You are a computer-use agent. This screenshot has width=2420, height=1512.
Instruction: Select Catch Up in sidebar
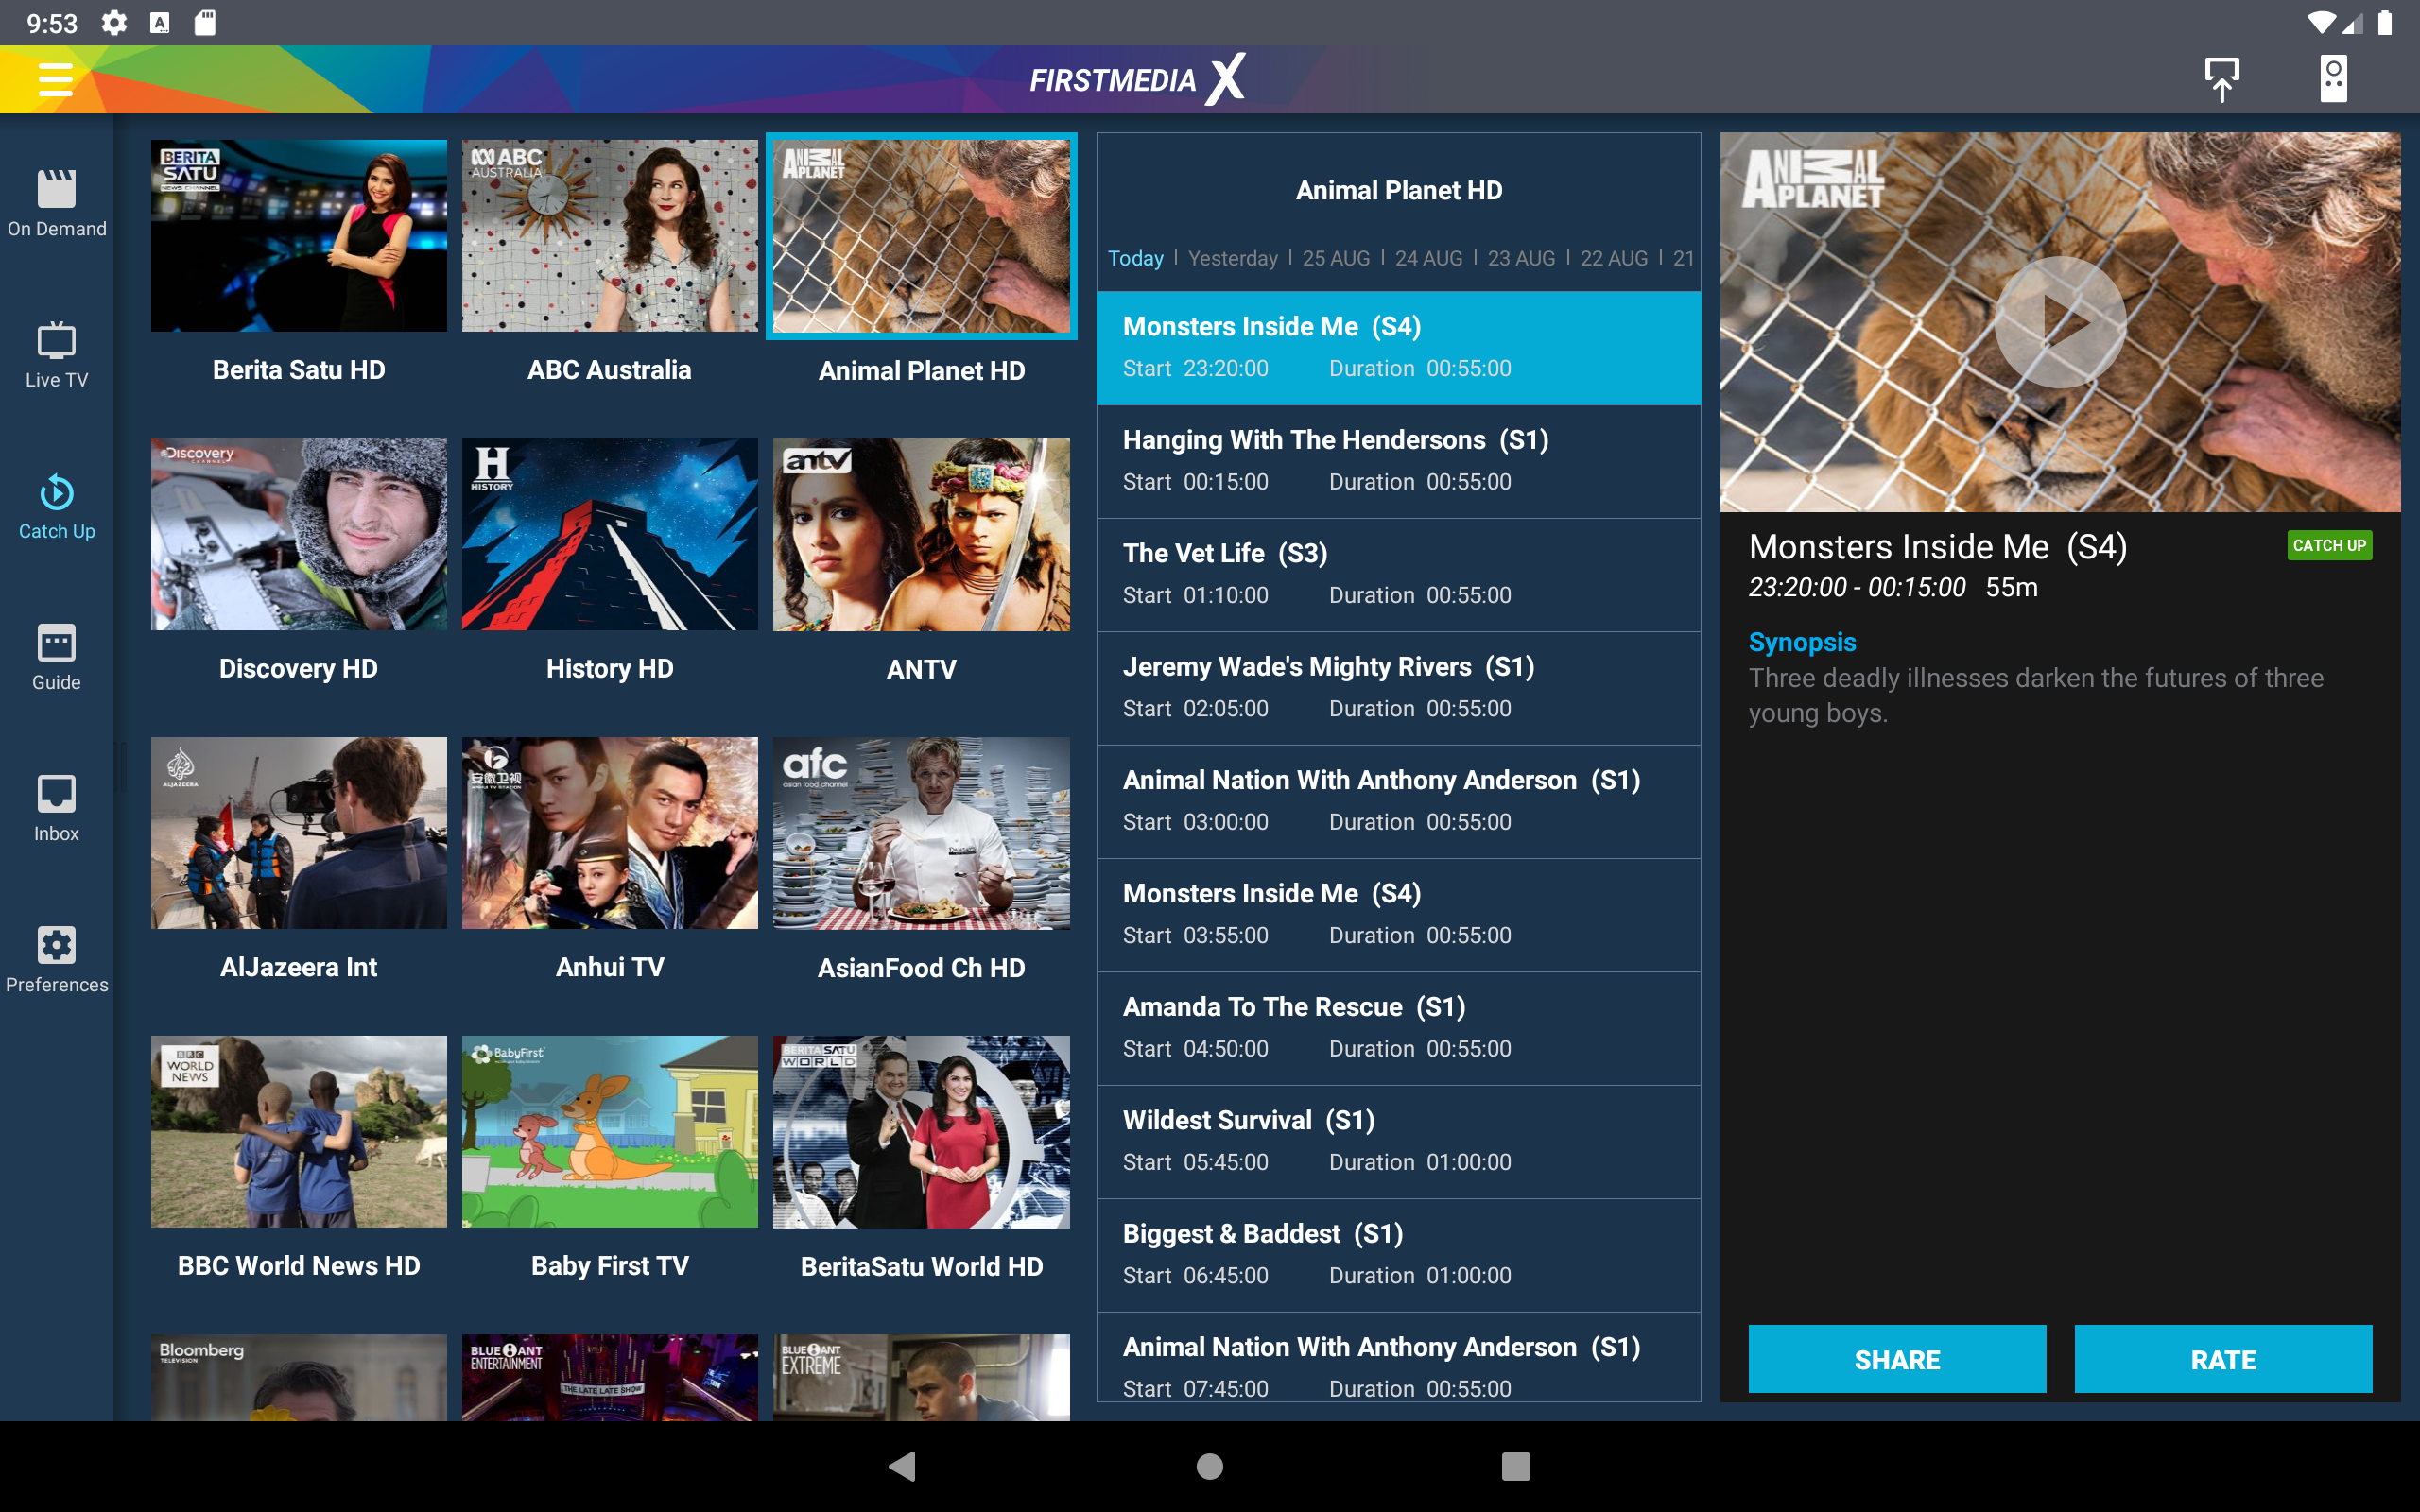pyautogui.click(x=57, y=506)
